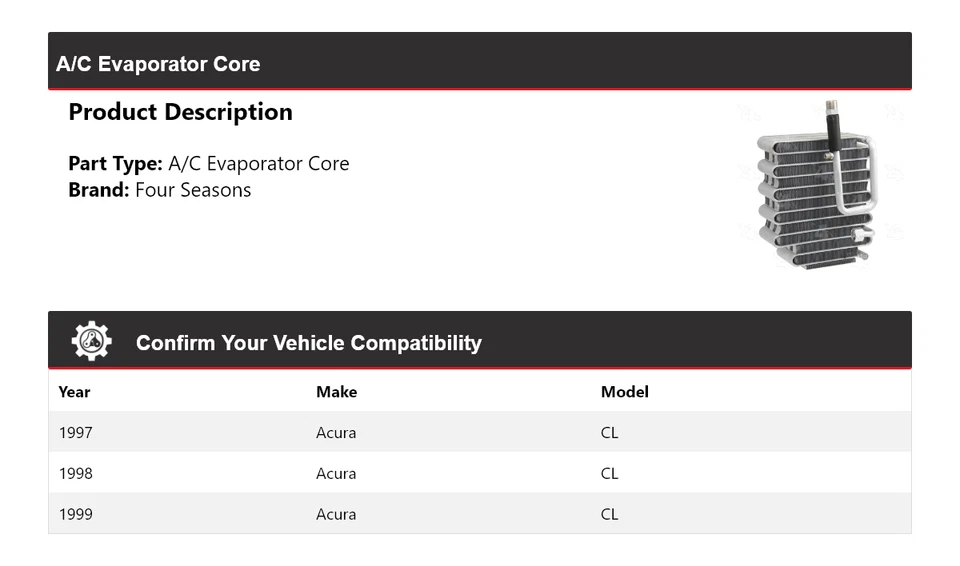Click the CL model in 1997 row
The width and height of the screenshot is (960, 566).
pyautogui.click(x=609, y=433)
